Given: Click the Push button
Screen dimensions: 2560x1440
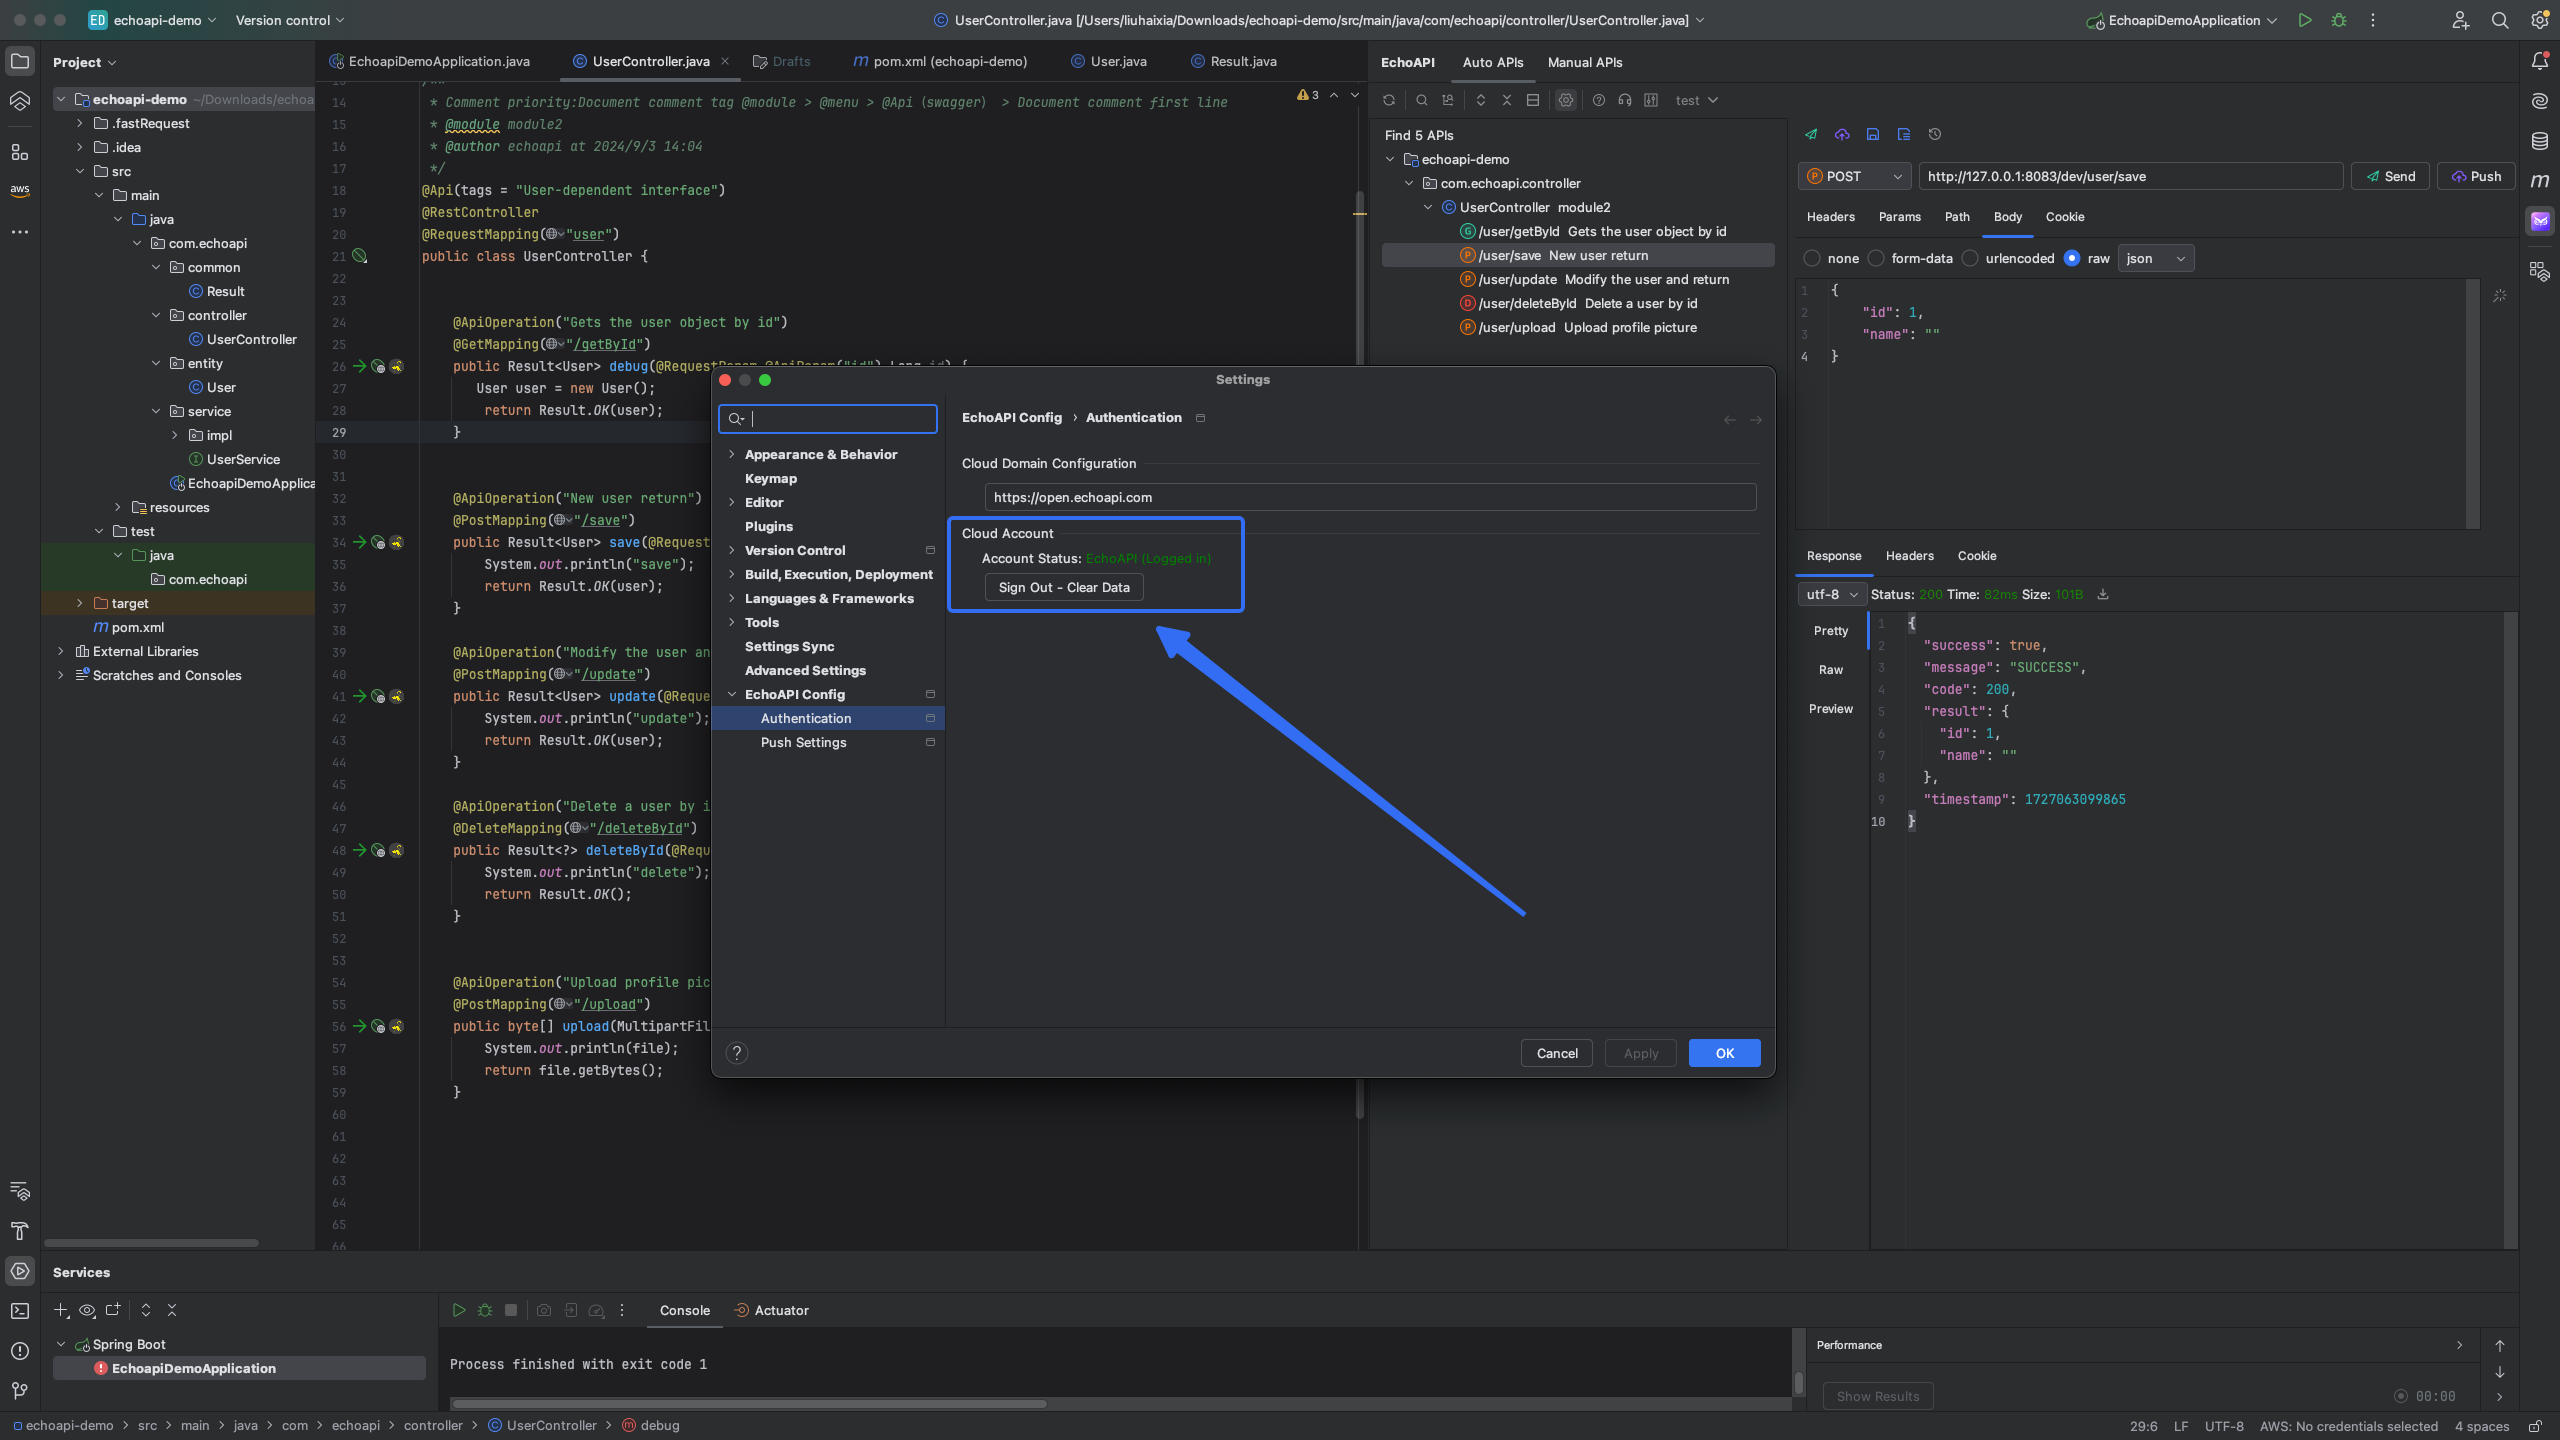Looking at the screenshot, I should pos(2475,176).
